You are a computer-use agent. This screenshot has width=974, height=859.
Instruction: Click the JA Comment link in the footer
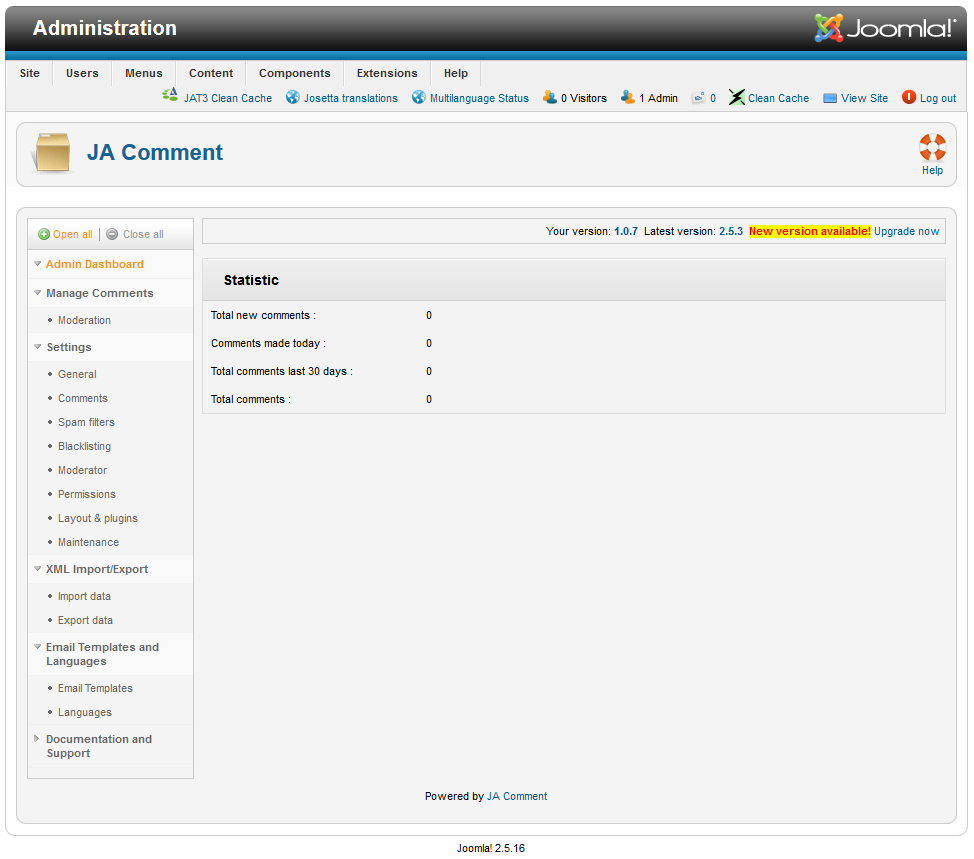pos(517,796)
